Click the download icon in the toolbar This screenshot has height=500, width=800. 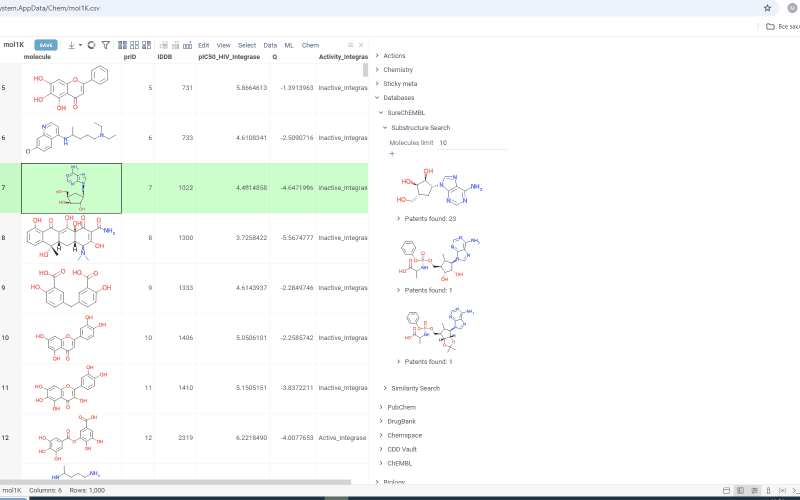pos(72,45)
